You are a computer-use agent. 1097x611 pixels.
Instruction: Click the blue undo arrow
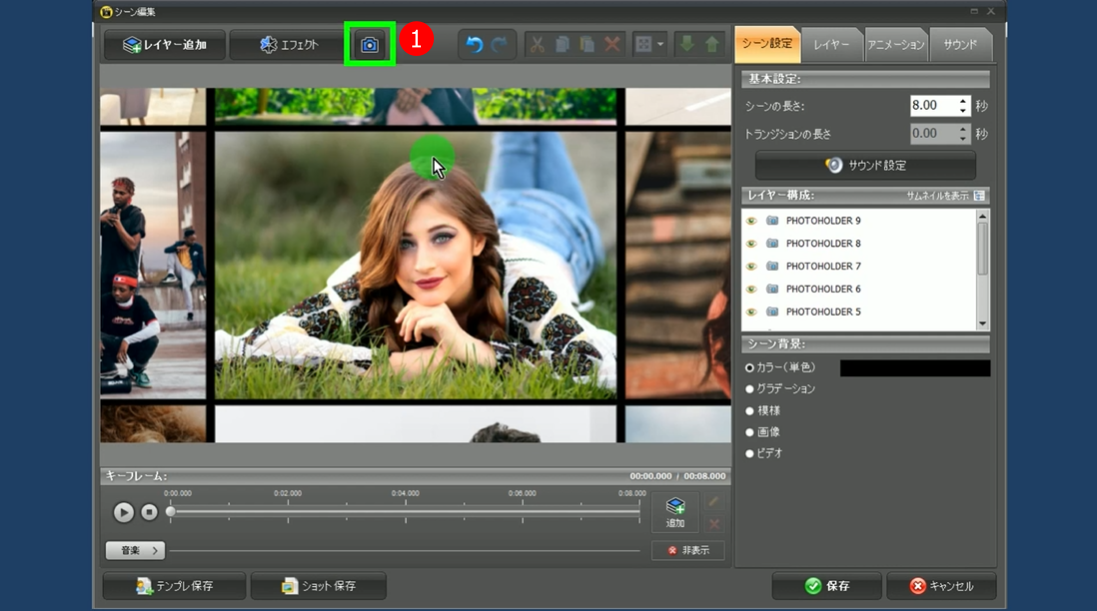(474, 45)
